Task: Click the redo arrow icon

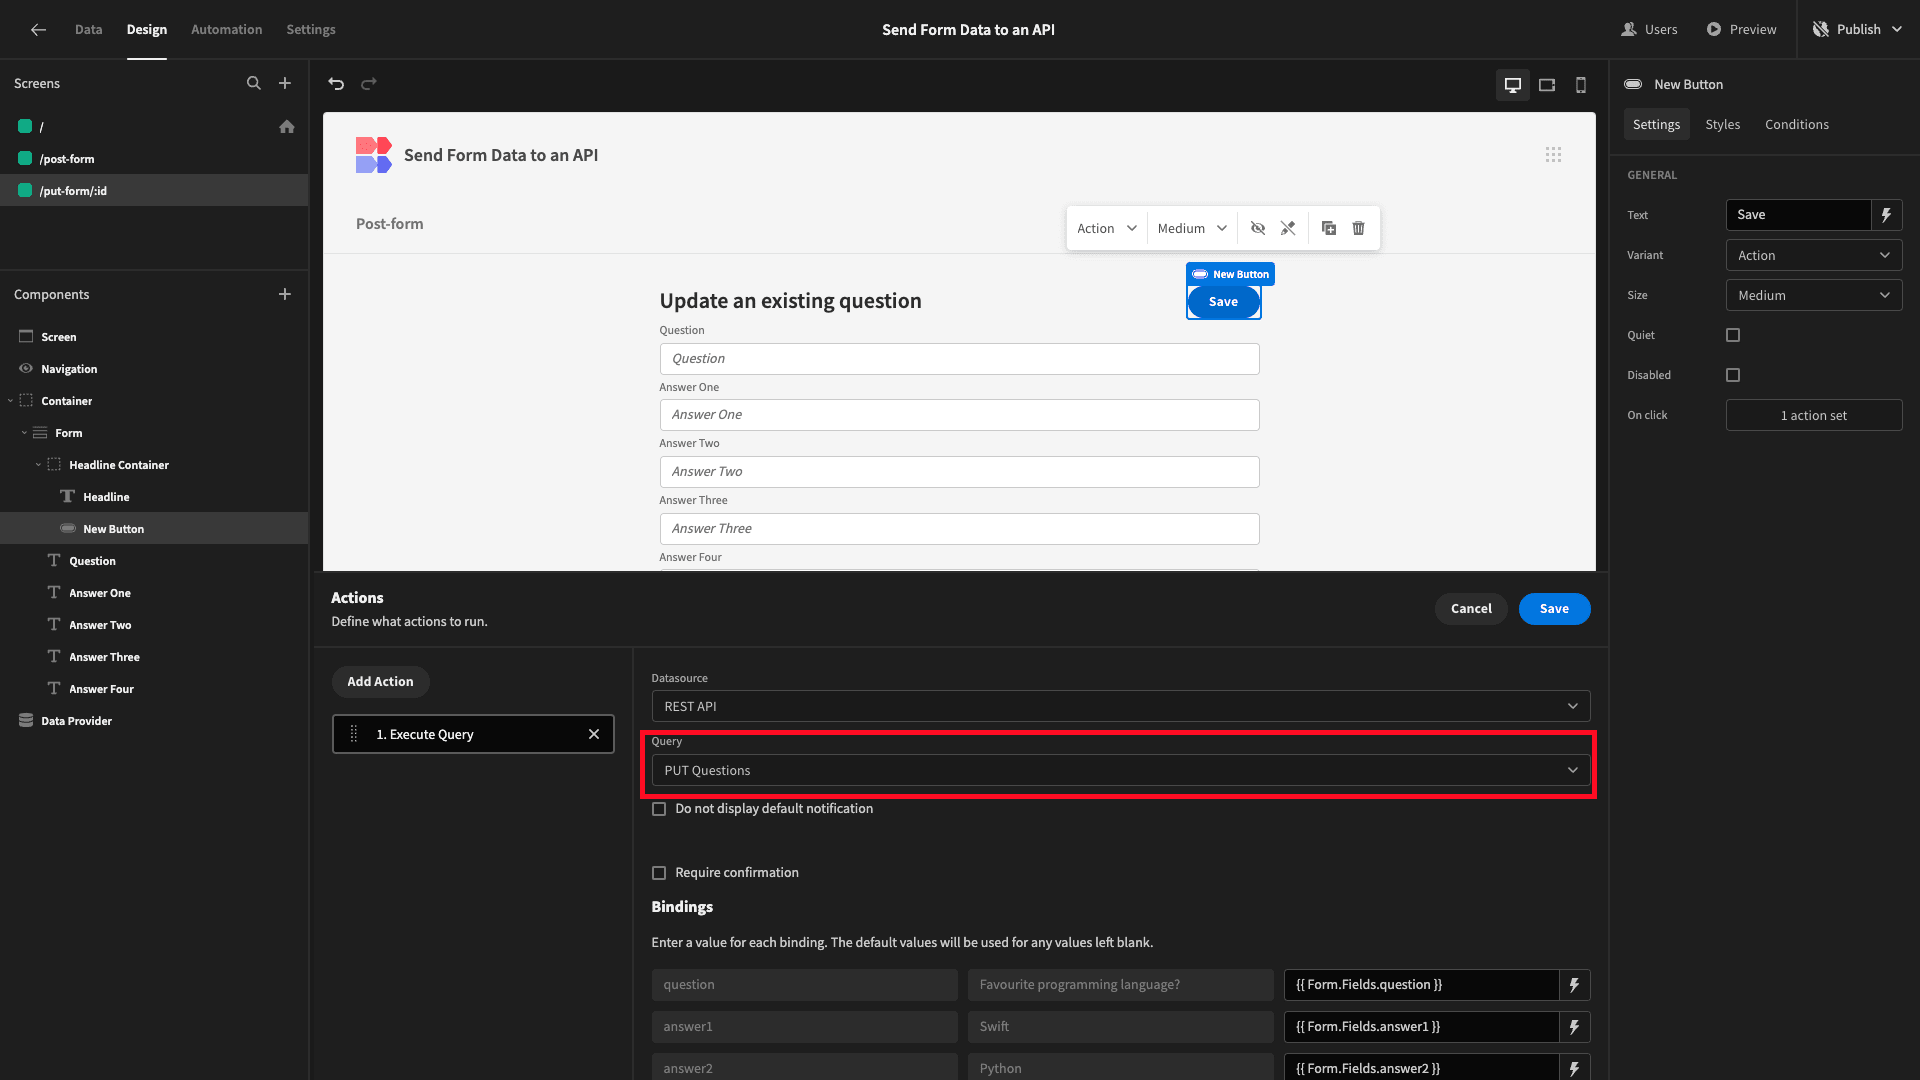Action: point(369,83)
